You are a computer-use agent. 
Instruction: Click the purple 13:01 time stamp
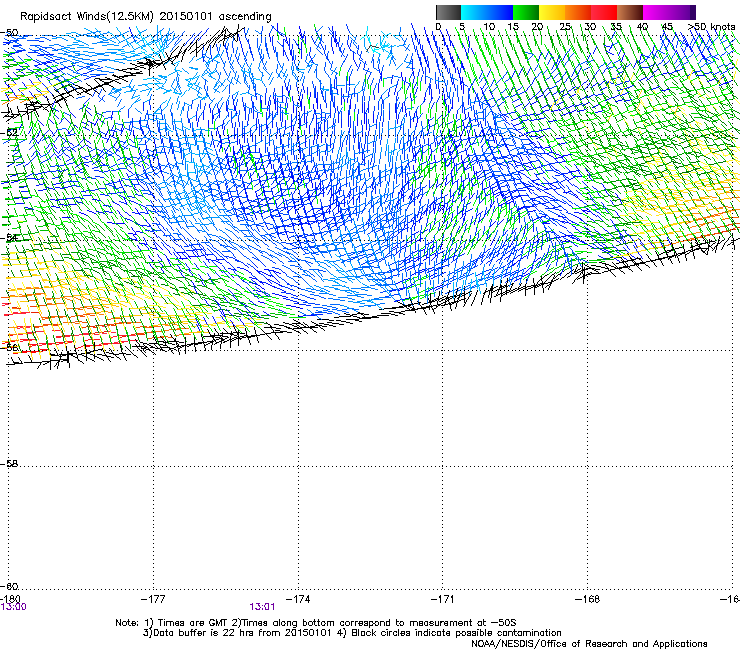[262, 607]
